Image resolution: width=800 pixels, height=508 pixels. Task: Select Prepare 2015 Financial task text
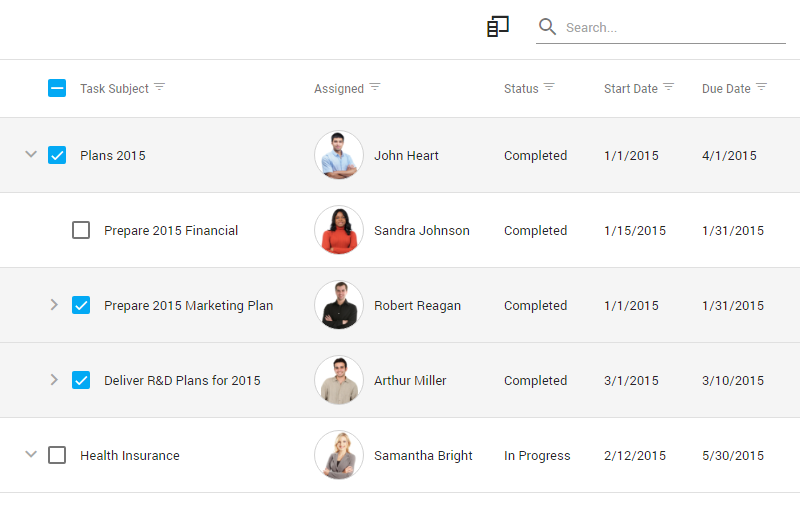(x=171, y=231)
